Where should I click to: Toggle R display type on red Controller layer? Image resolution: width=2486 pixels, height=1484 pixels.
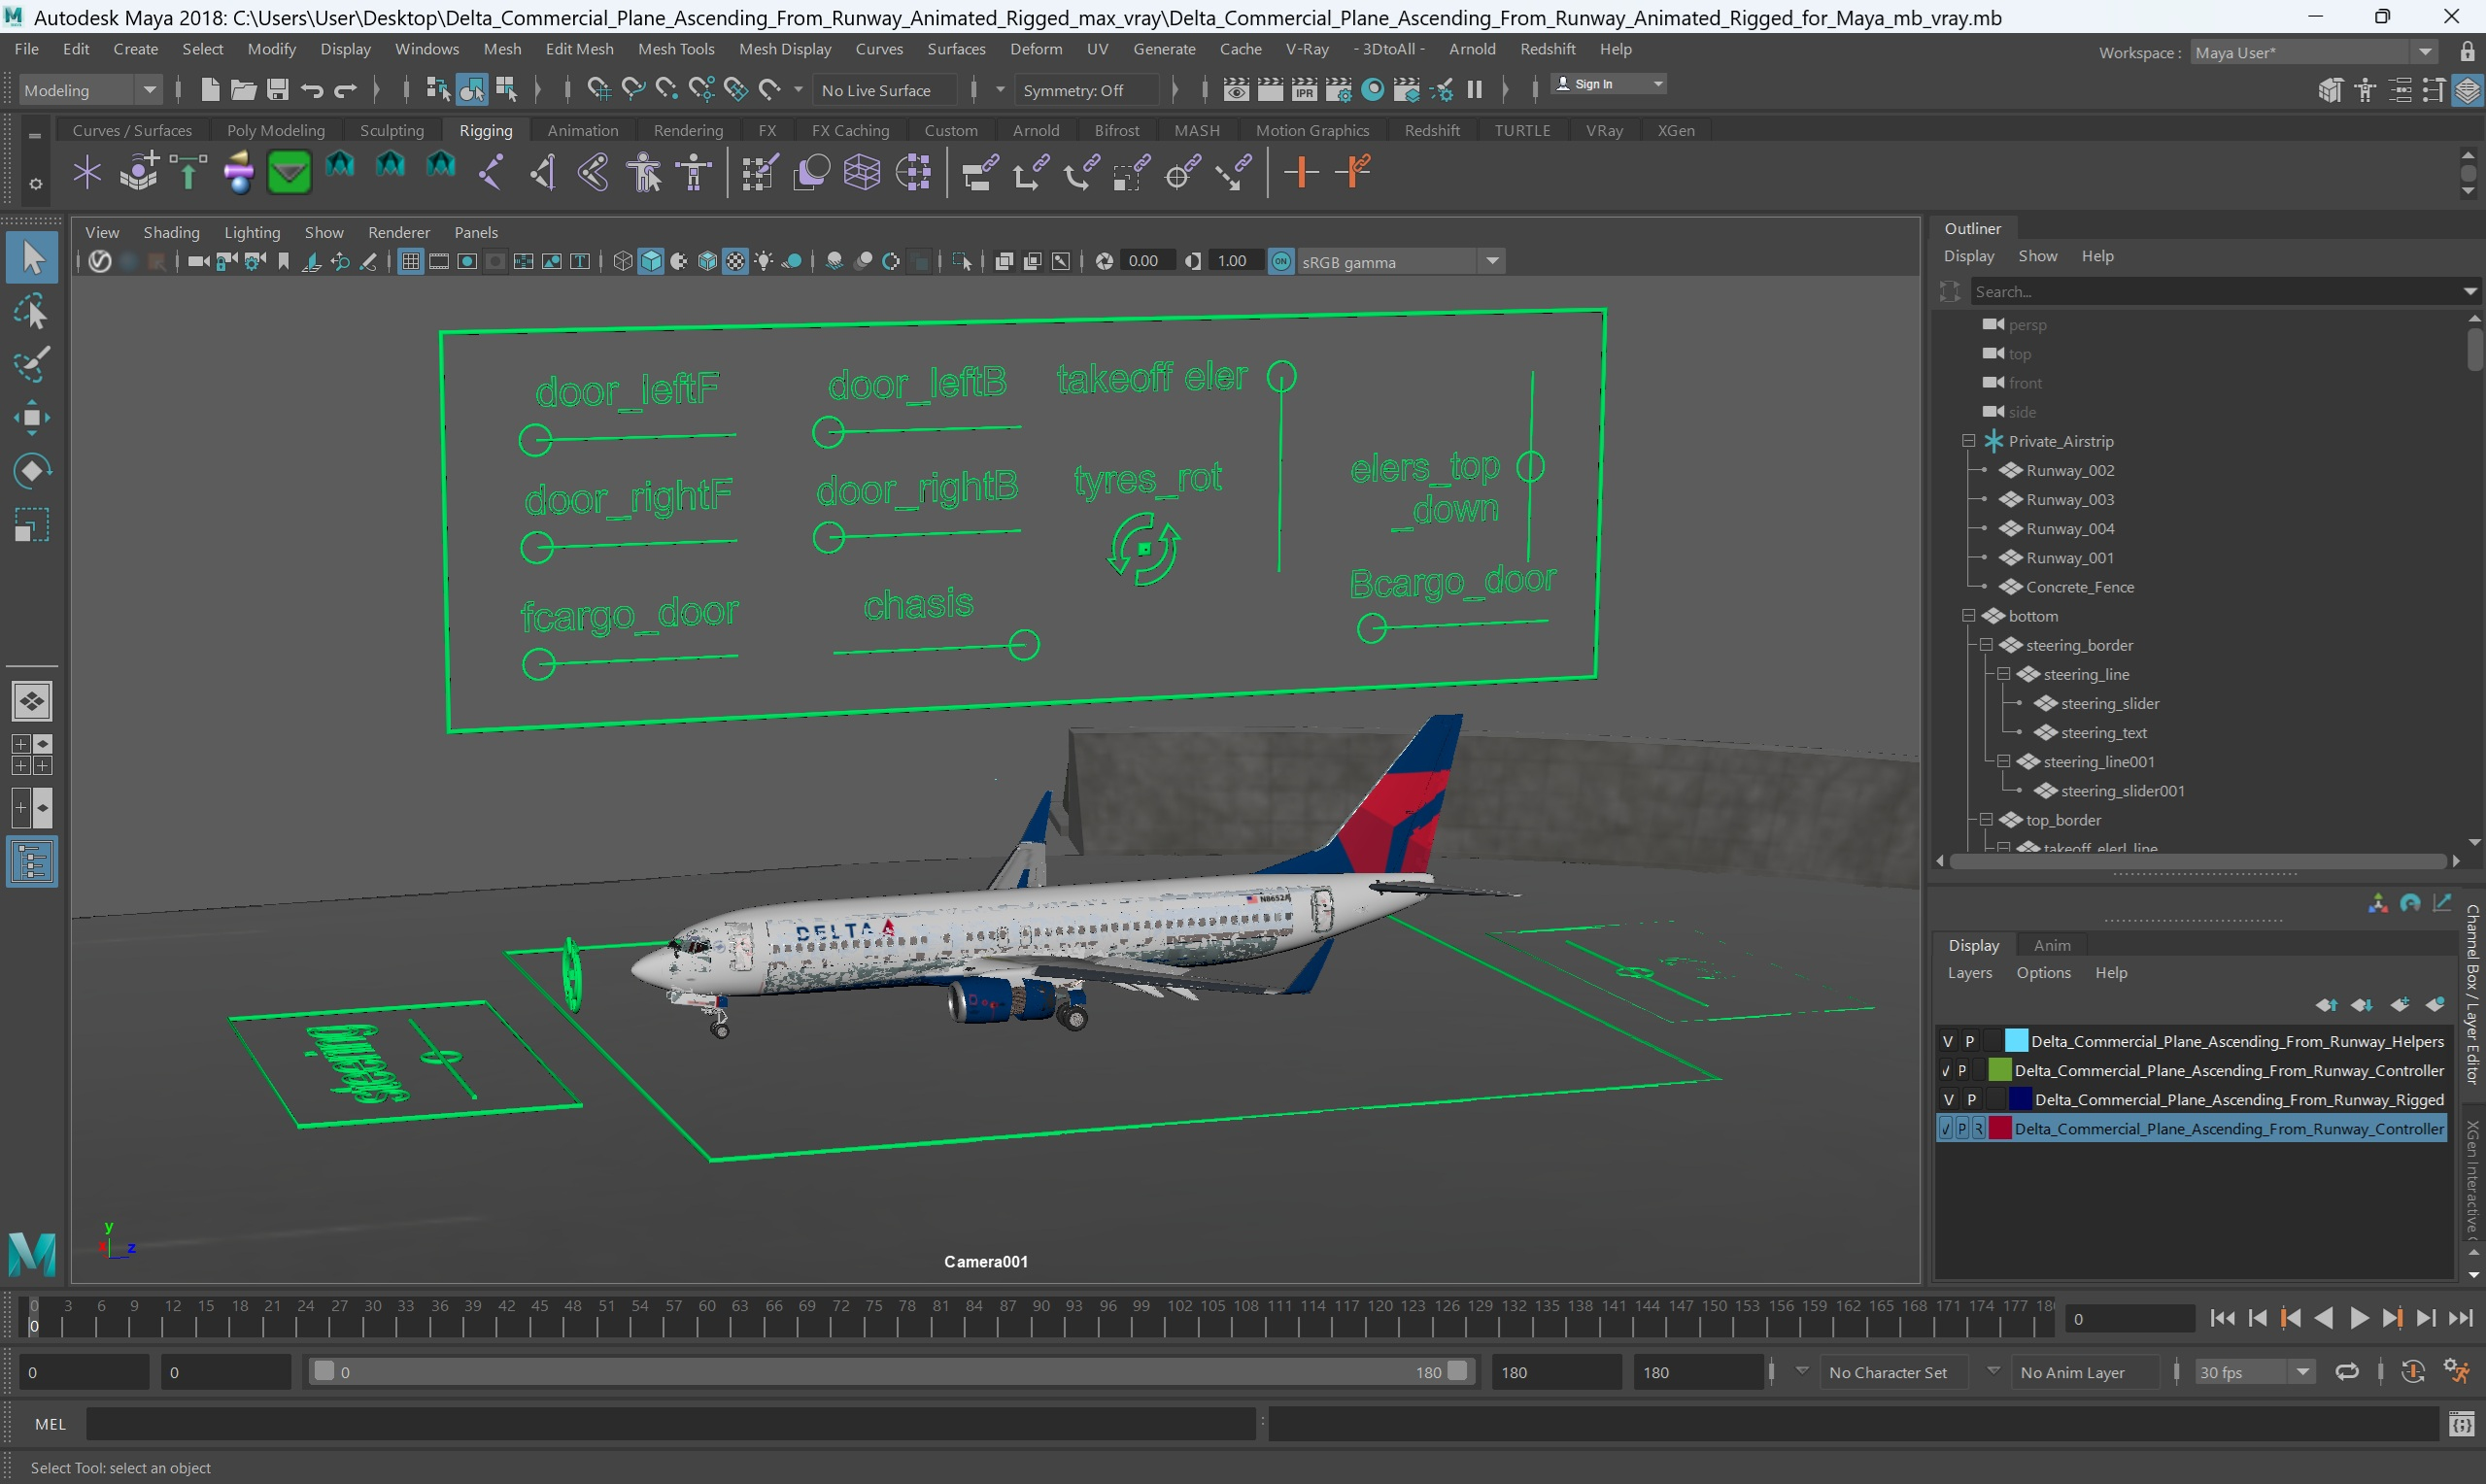coord(1978,1128)
